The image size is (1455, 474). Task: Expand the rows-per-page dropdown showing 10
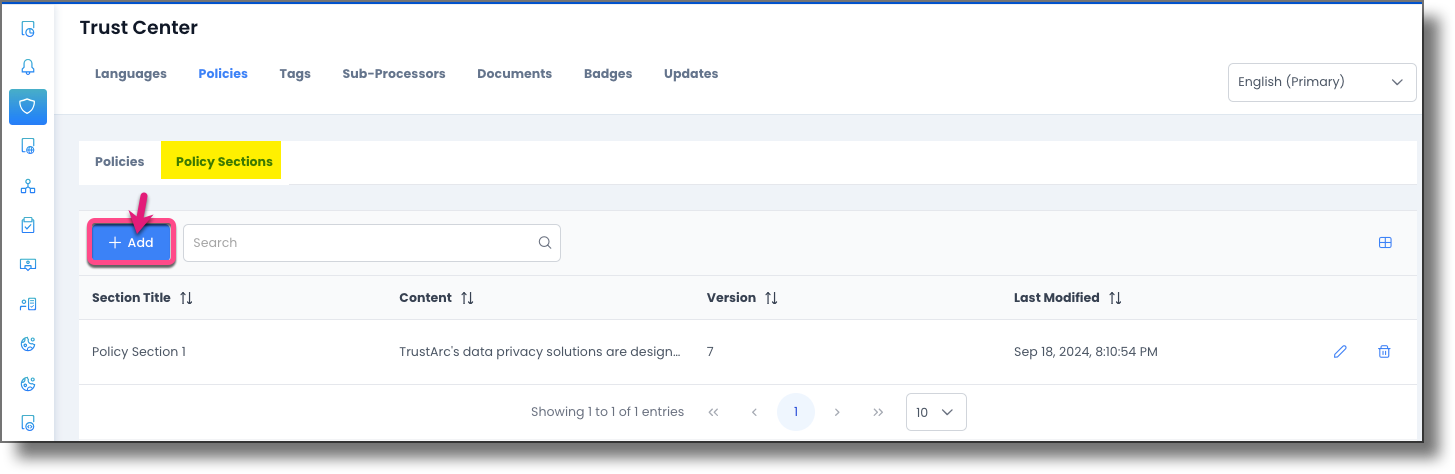click(936, 412)
